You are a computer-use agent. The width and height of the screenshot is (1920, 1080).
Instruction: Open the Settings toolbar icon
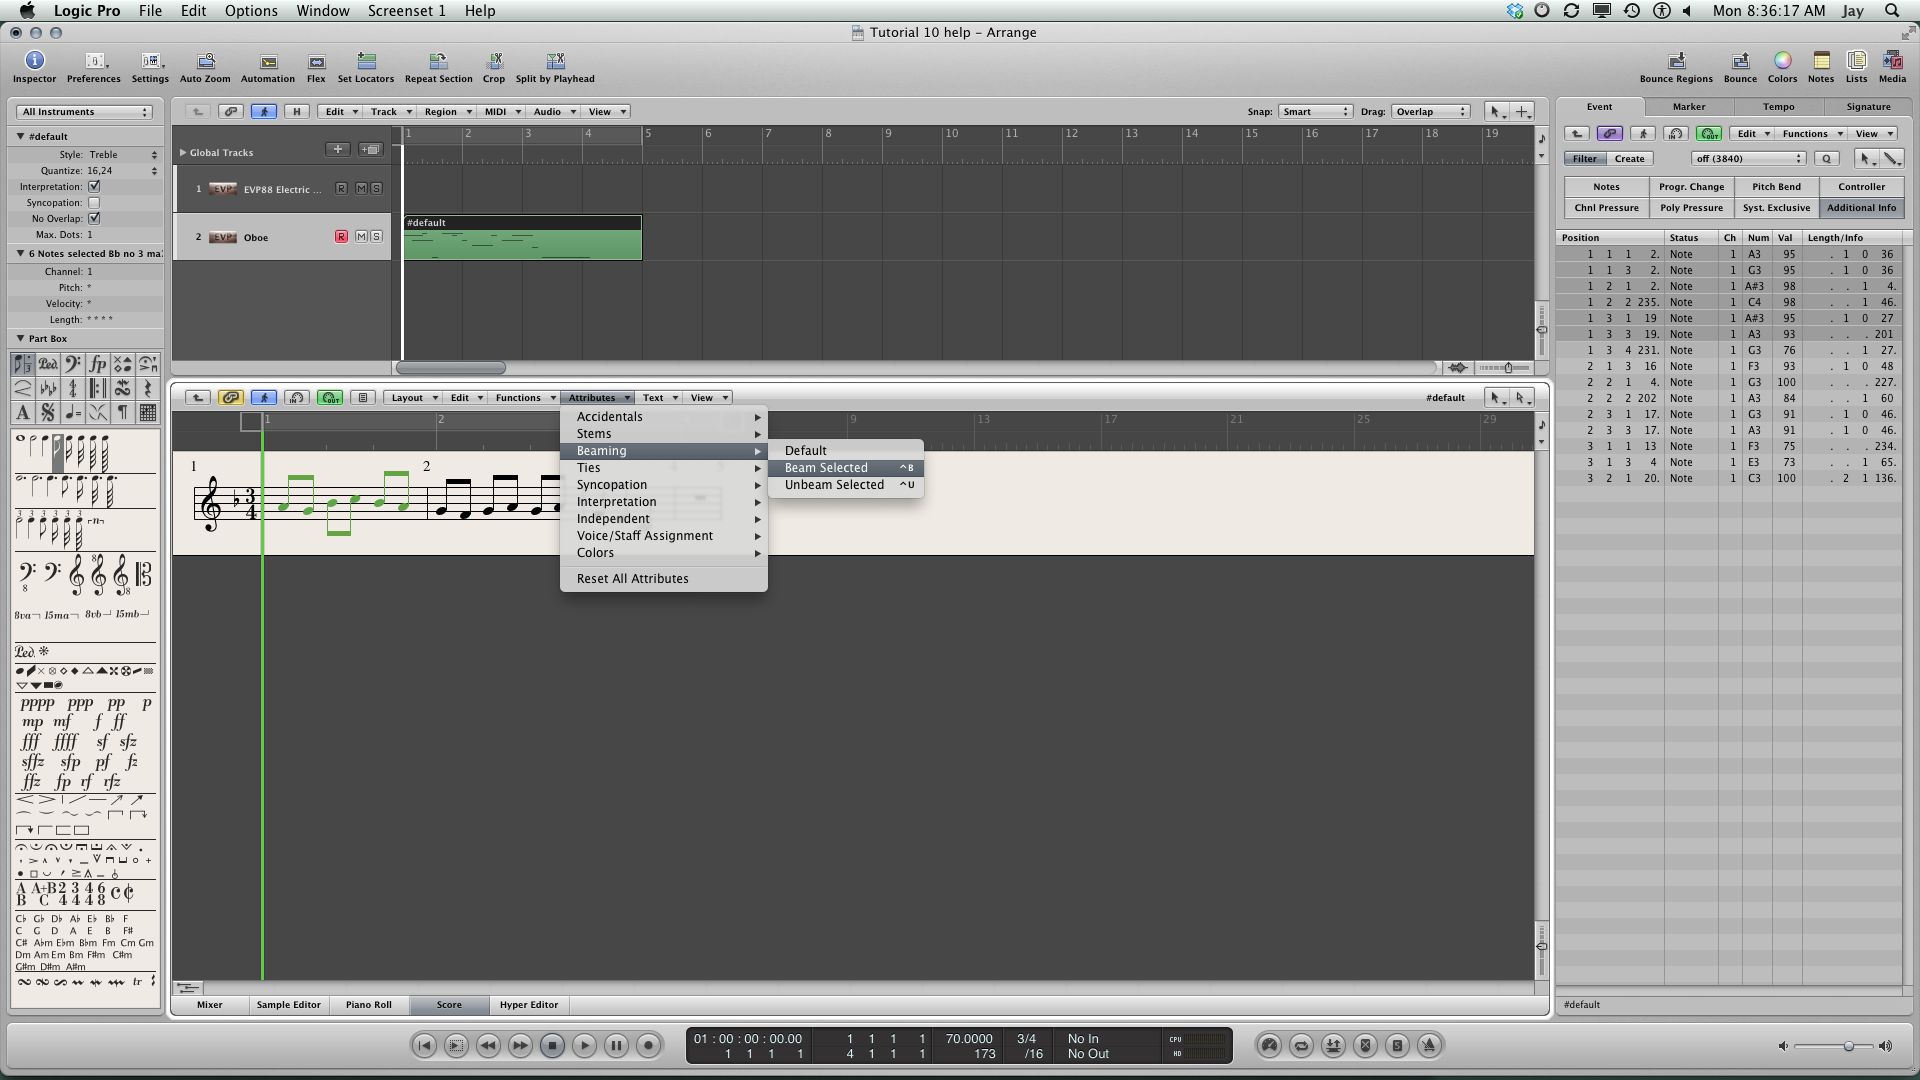(150, 67)
